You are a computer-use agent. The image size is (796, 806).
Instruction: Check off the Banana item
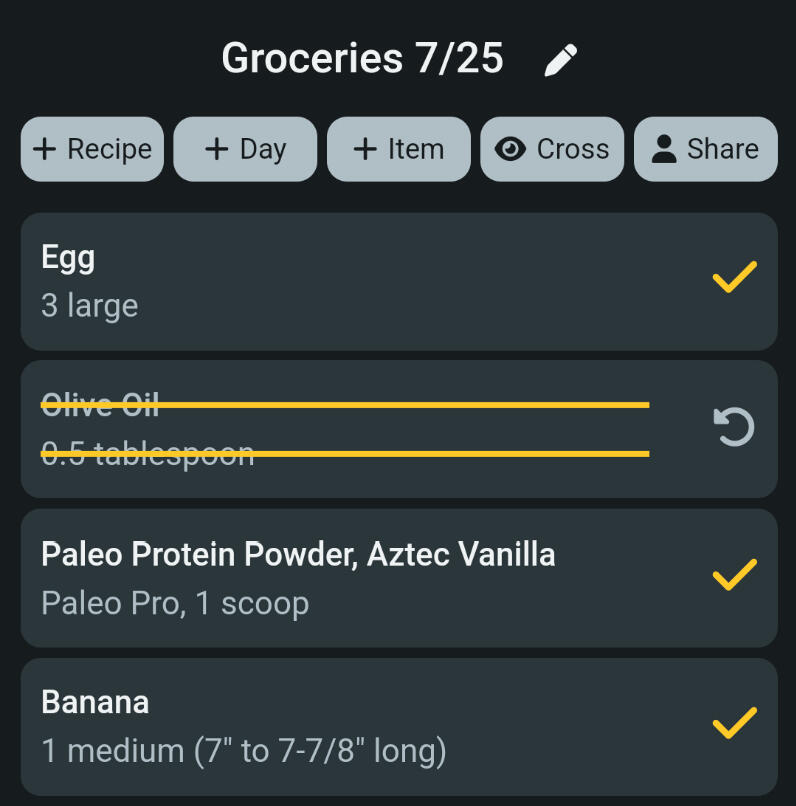(x=734, y=723)
